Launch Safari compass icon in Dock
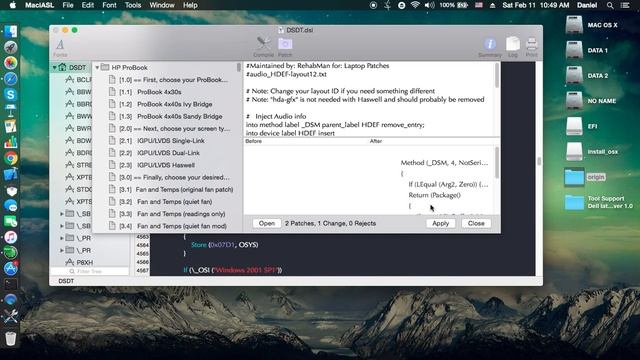 pos(11,79)
